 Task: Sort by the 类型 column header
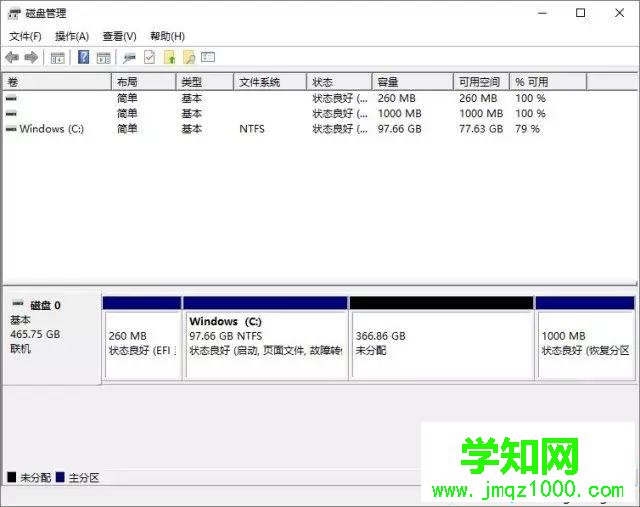[205, 82]
